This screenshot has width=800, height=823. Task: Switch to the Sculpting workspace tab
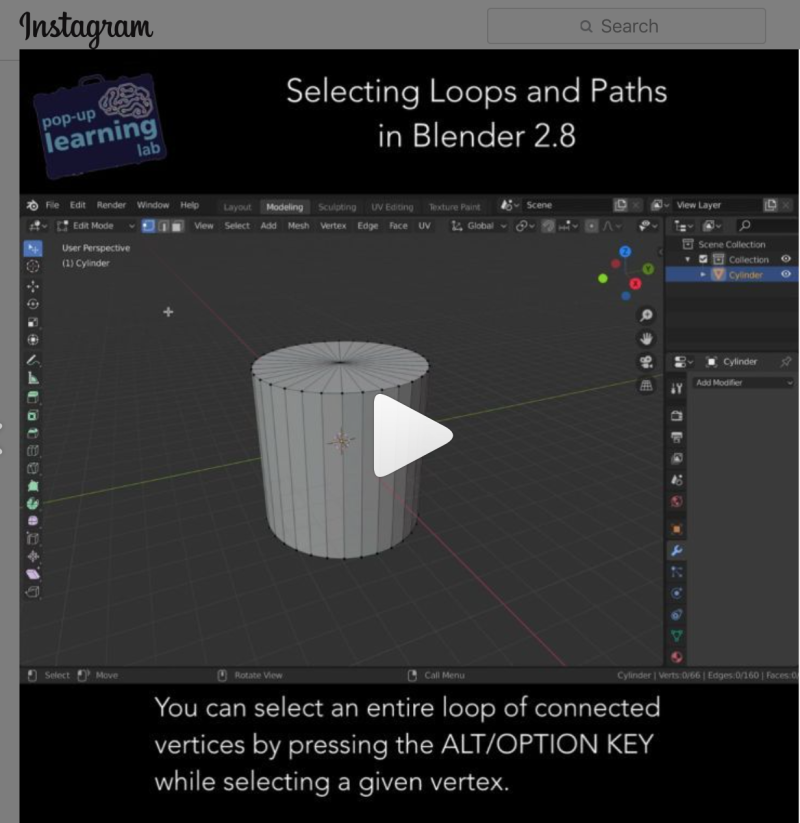337,207
